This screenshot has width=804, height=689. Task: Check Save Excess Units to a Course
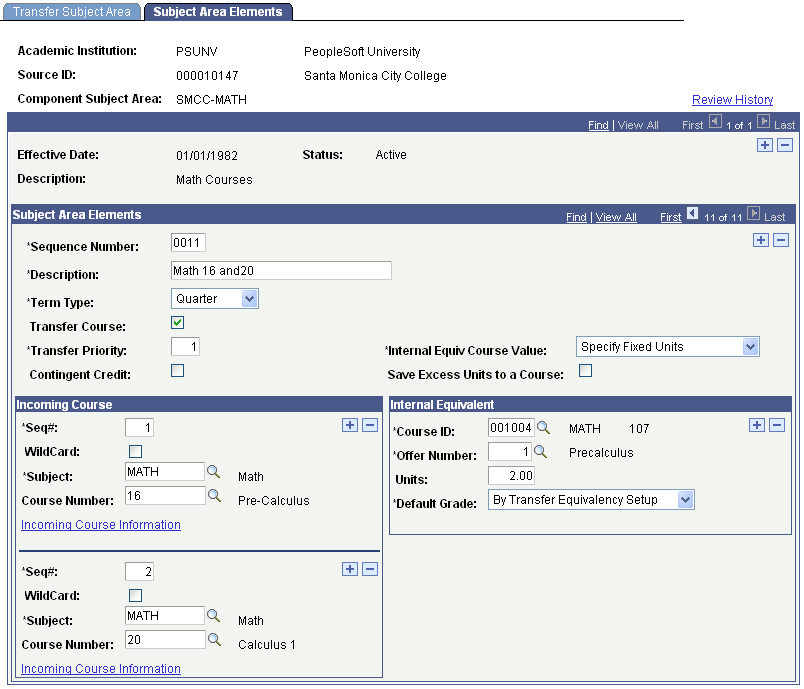tap(586, 371)
